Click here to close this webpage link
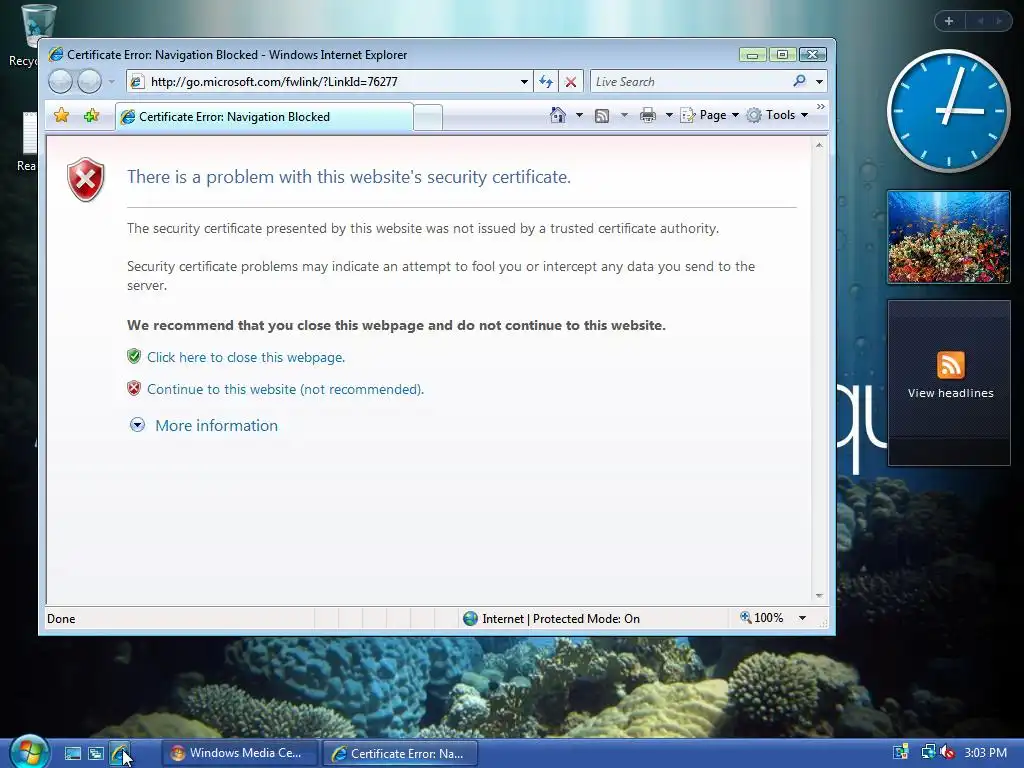The height and width of the screenshot is (768, 1024). click(246, 357)
